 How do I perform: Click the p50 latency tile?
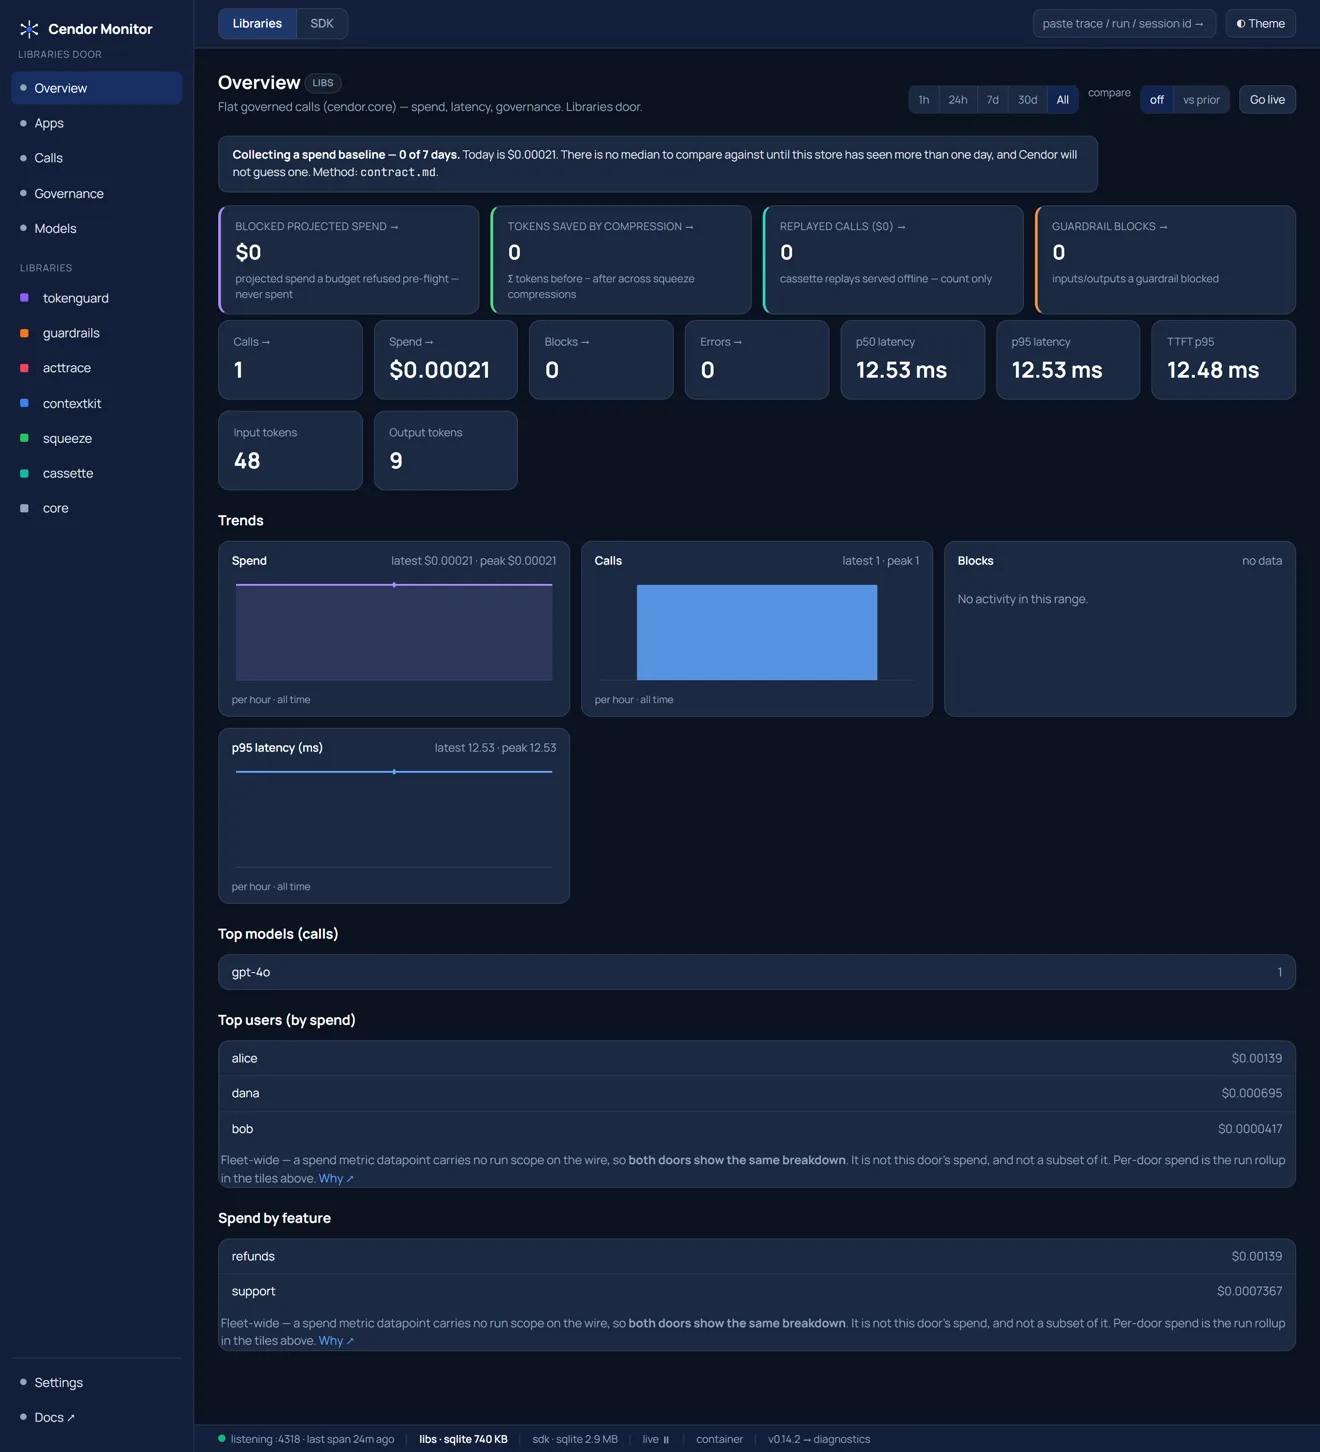912,360
